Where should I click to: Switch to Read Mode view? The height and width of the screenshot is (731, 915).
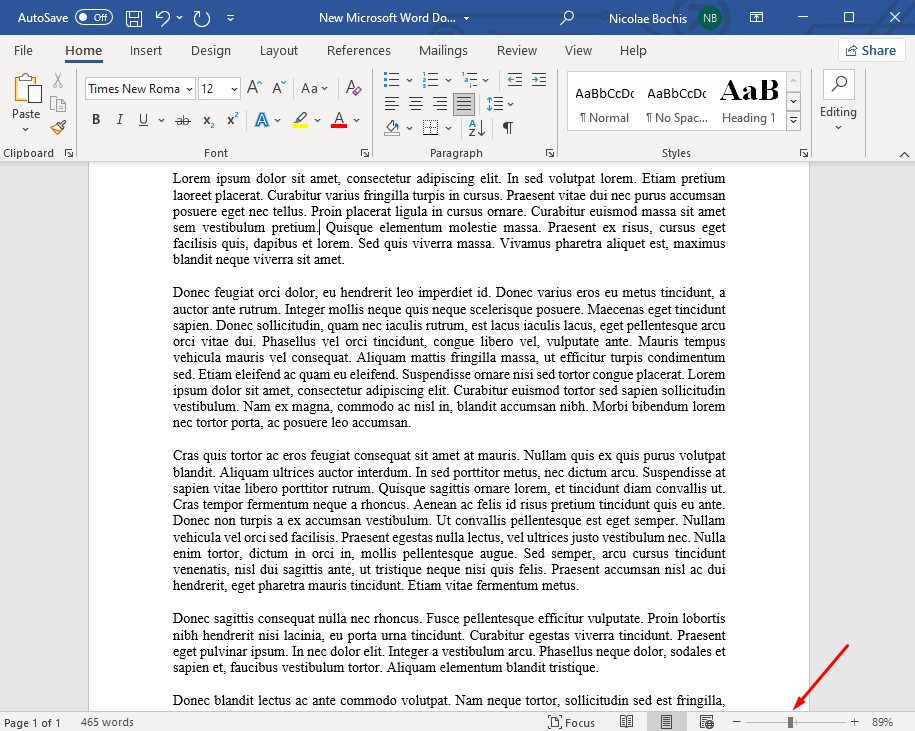tap(626, 722)
